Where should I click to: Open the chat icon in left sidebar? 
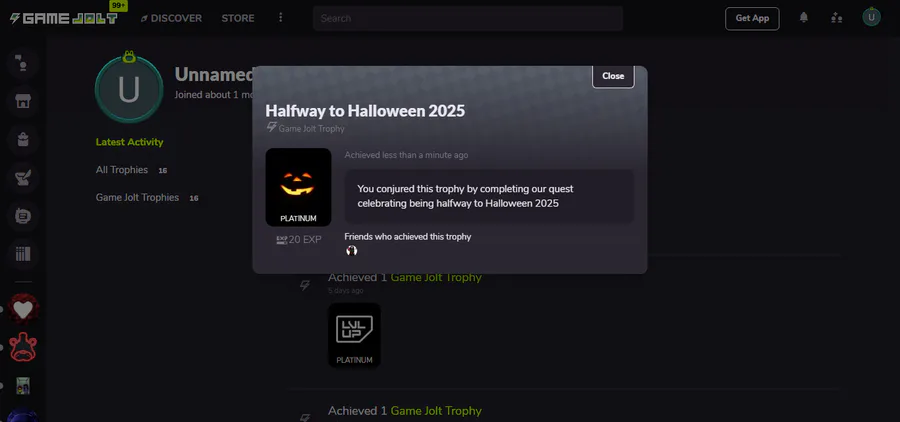(23, 63)
